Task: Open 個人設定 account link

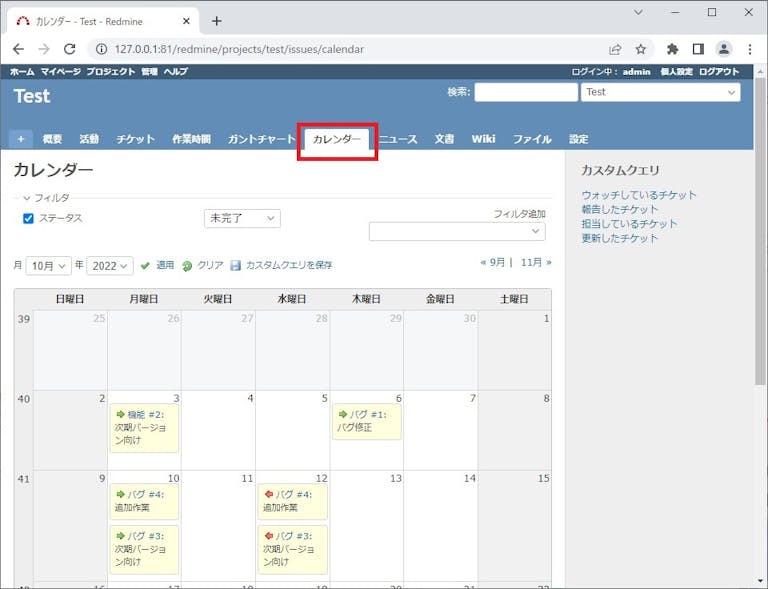Action: [676, 71]
